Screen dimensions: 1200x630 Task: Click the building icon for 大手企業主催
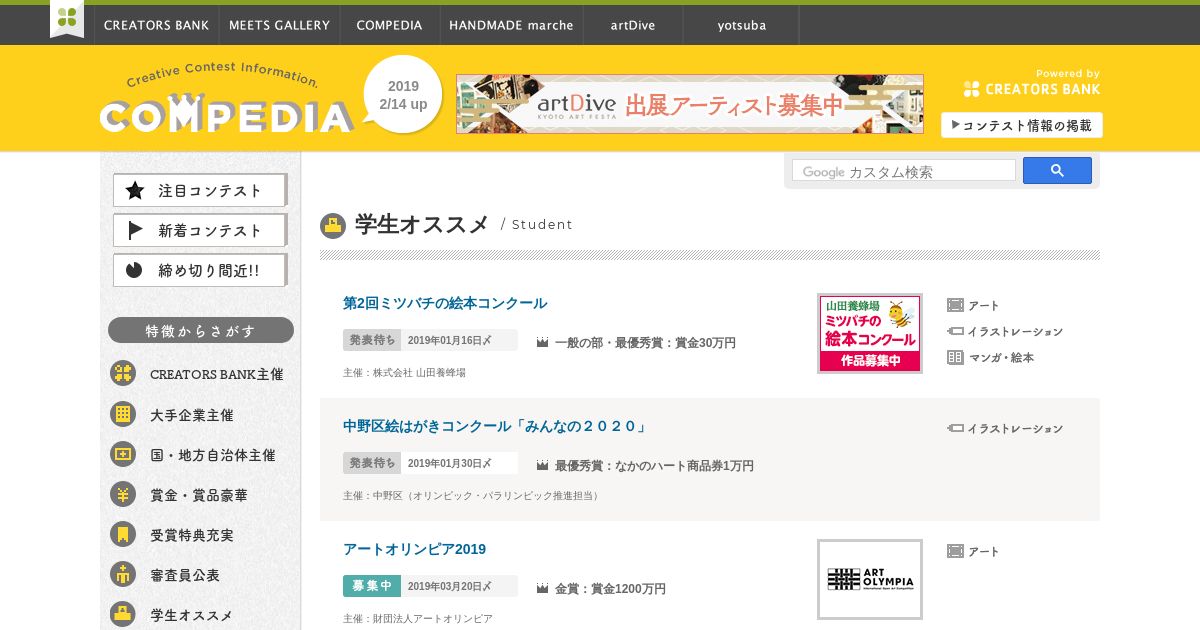point(123,413)
